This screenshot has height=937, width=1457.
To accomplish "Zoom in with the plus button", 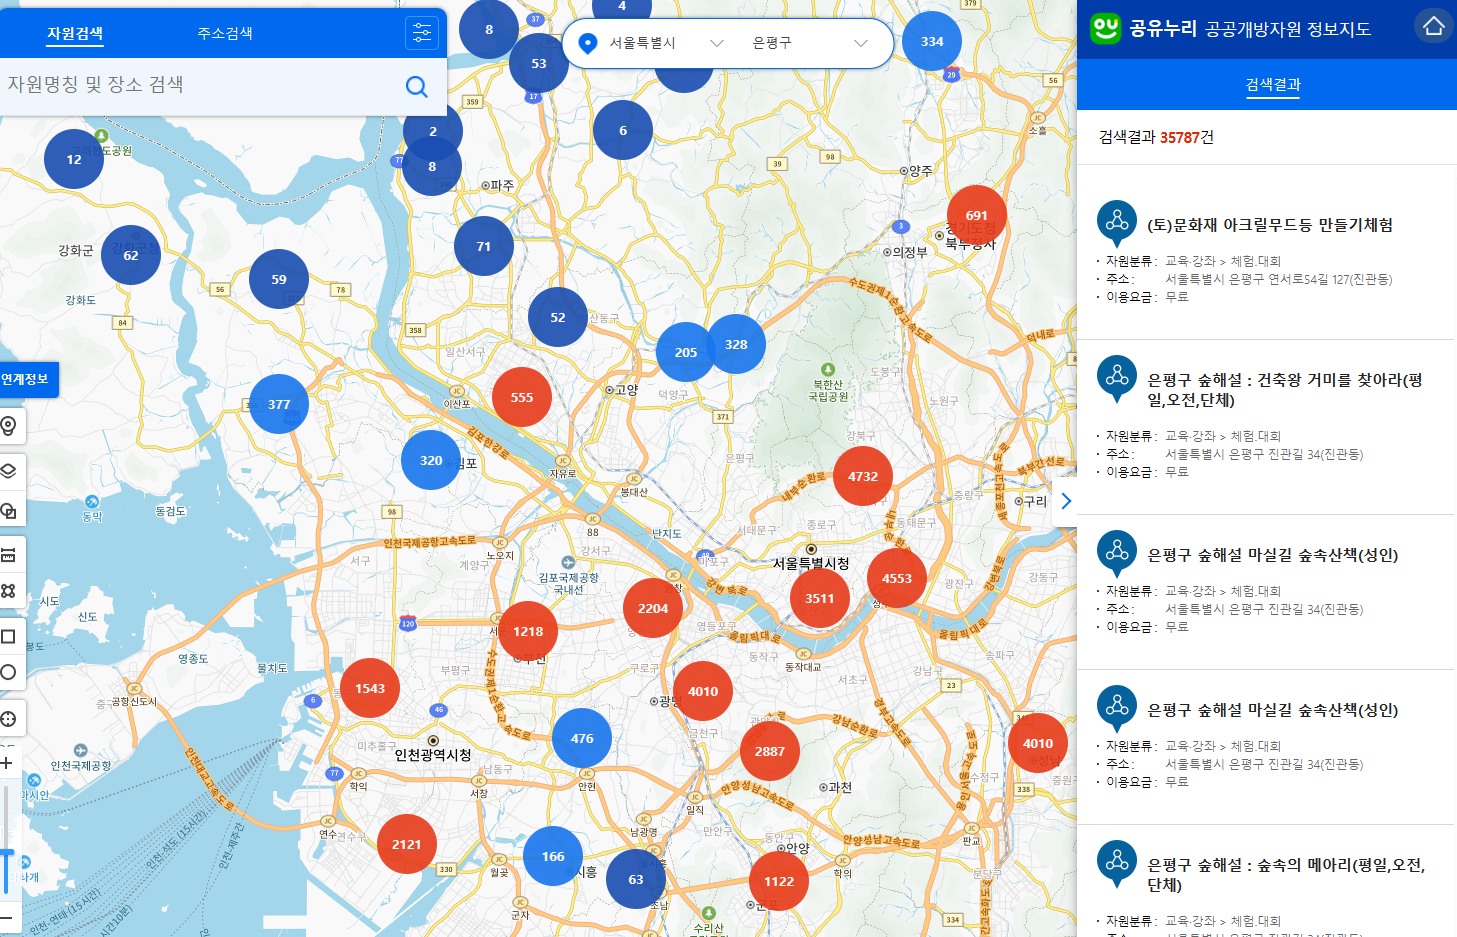I will tap(6, 763).
